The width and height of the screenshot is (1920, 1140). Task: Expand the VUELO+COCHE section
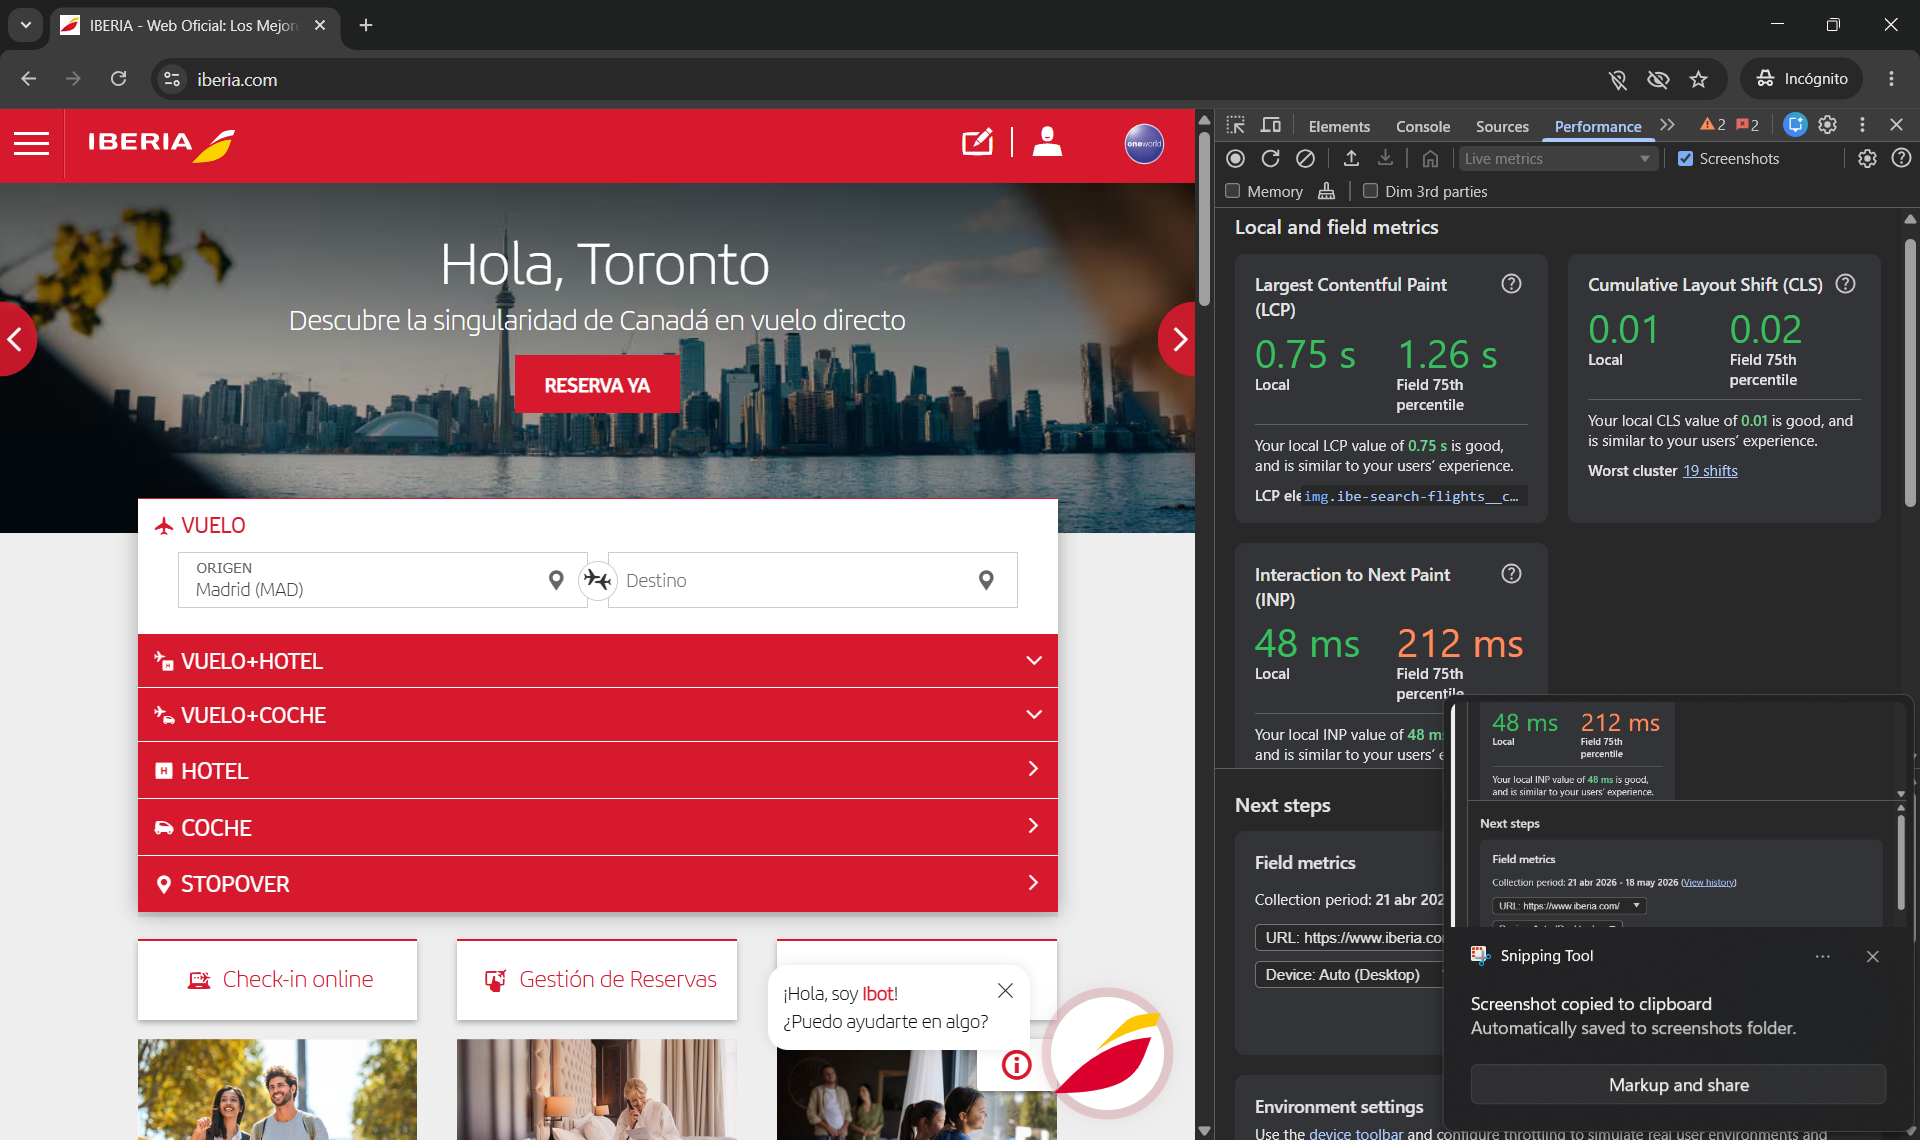598,715
